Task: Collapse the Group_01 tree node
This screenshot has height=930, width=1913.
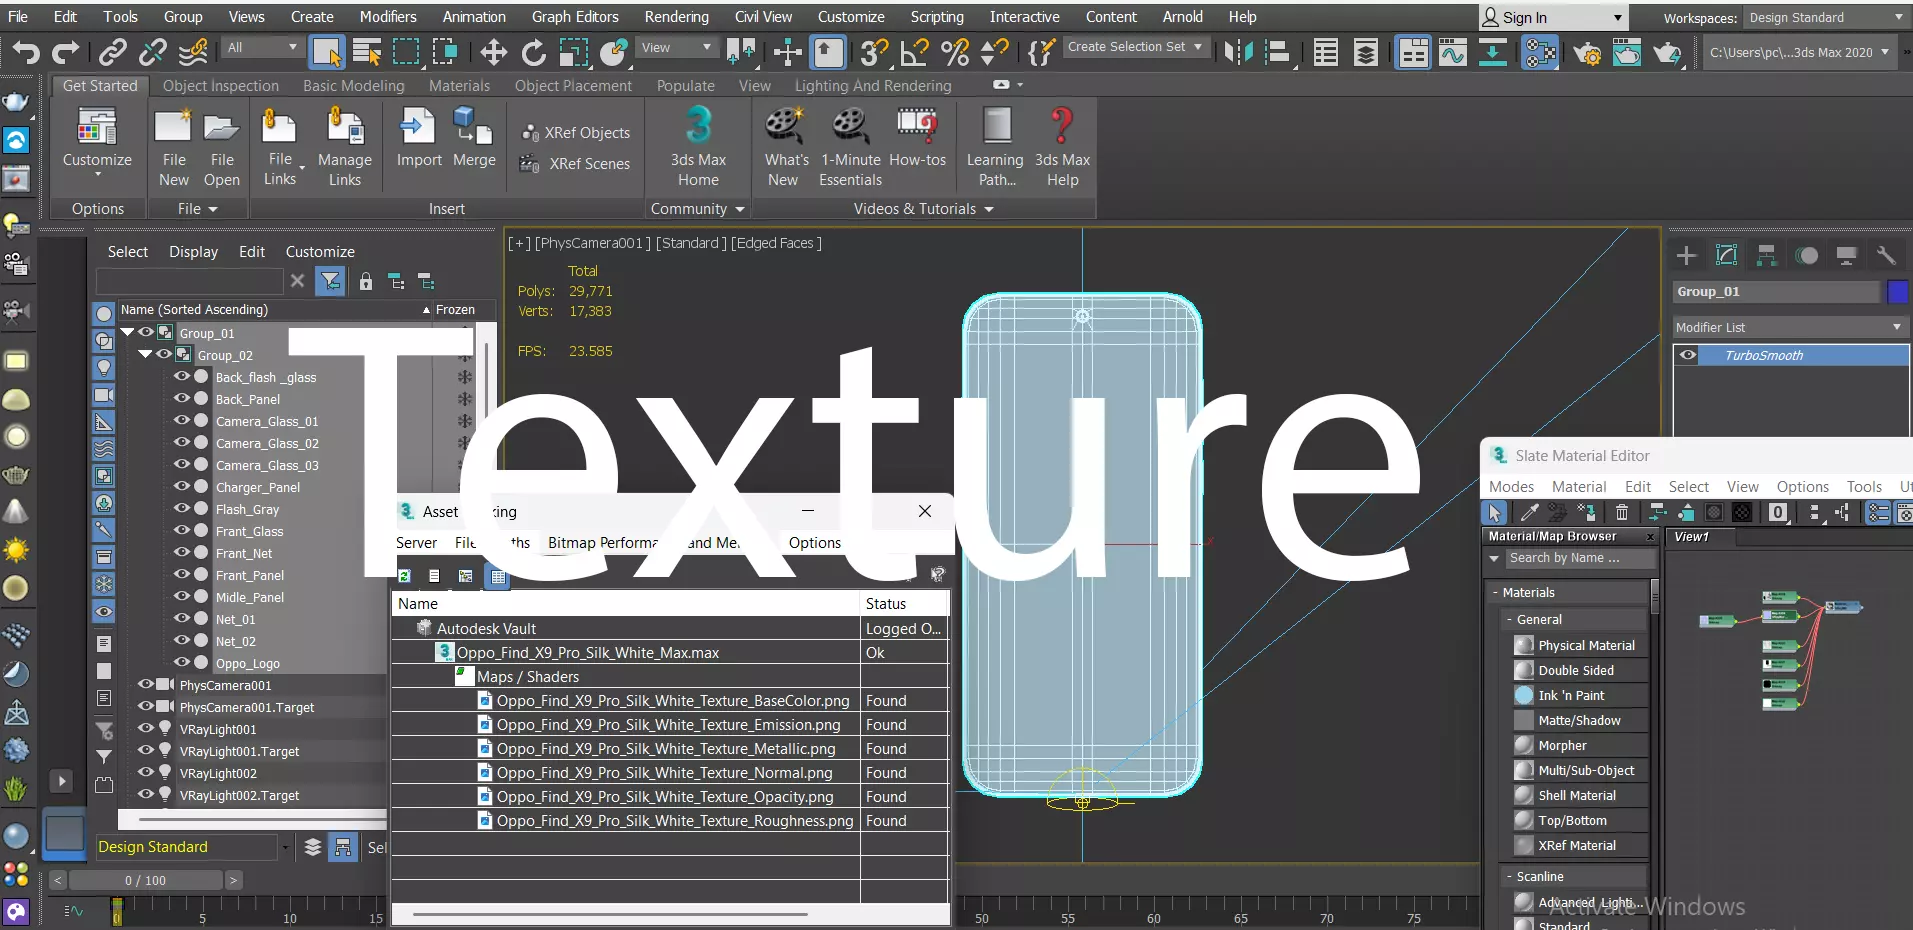Action: click(x=128, y=332)
